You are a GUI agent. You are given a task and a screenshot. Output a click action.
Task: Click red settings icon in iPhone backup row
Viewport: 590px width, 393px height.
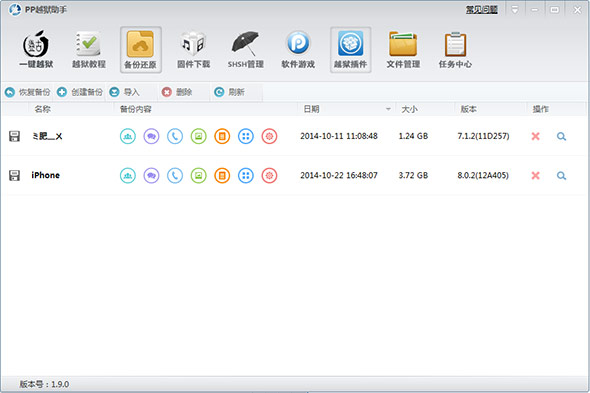(269, 175)
